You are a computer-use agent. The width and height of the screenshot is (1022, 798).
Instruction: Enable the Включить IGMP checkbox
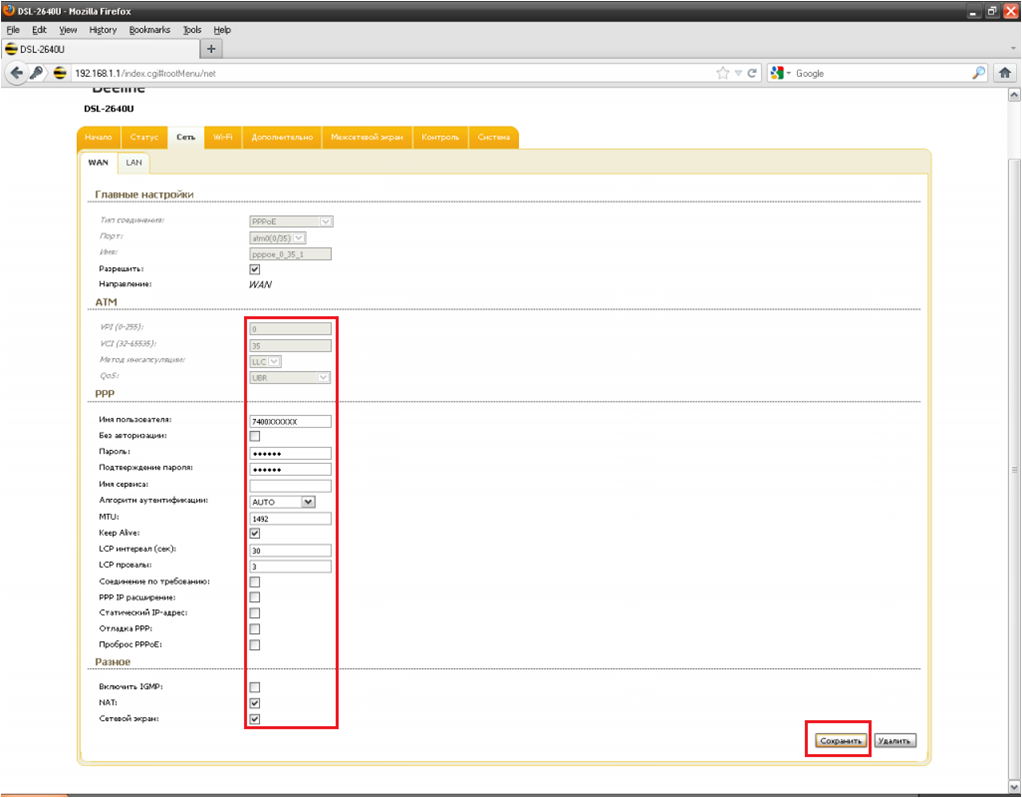coord(254,687)
